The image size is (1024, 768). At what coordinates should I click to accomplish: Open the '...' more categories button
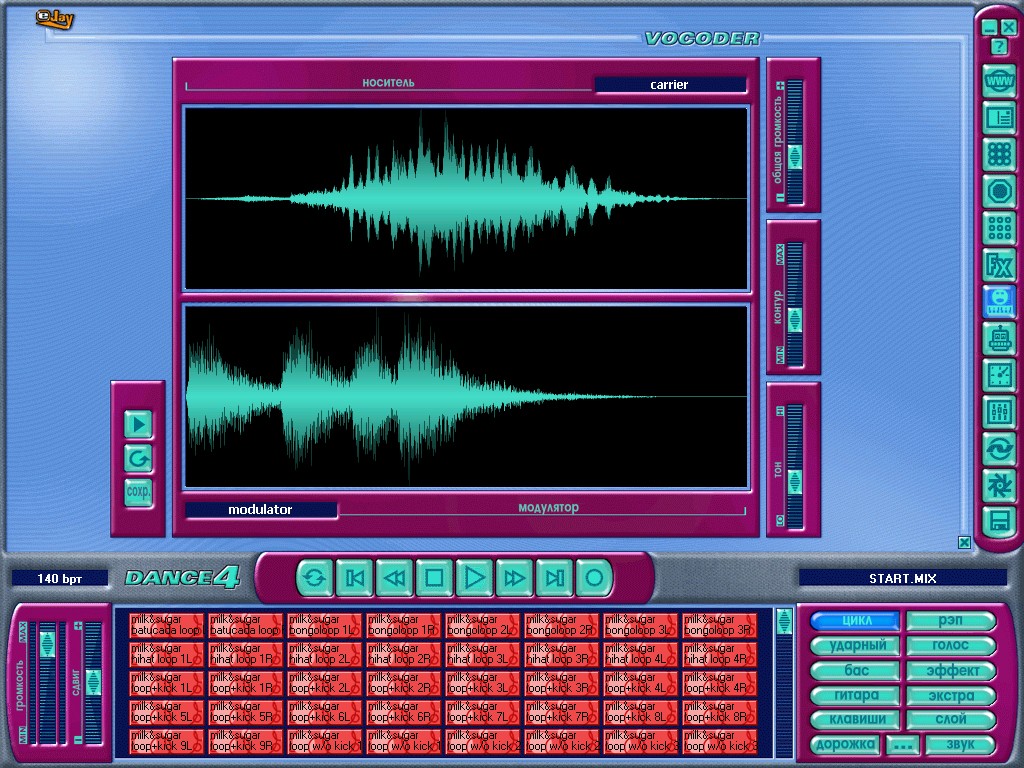[x=903, y=745]
